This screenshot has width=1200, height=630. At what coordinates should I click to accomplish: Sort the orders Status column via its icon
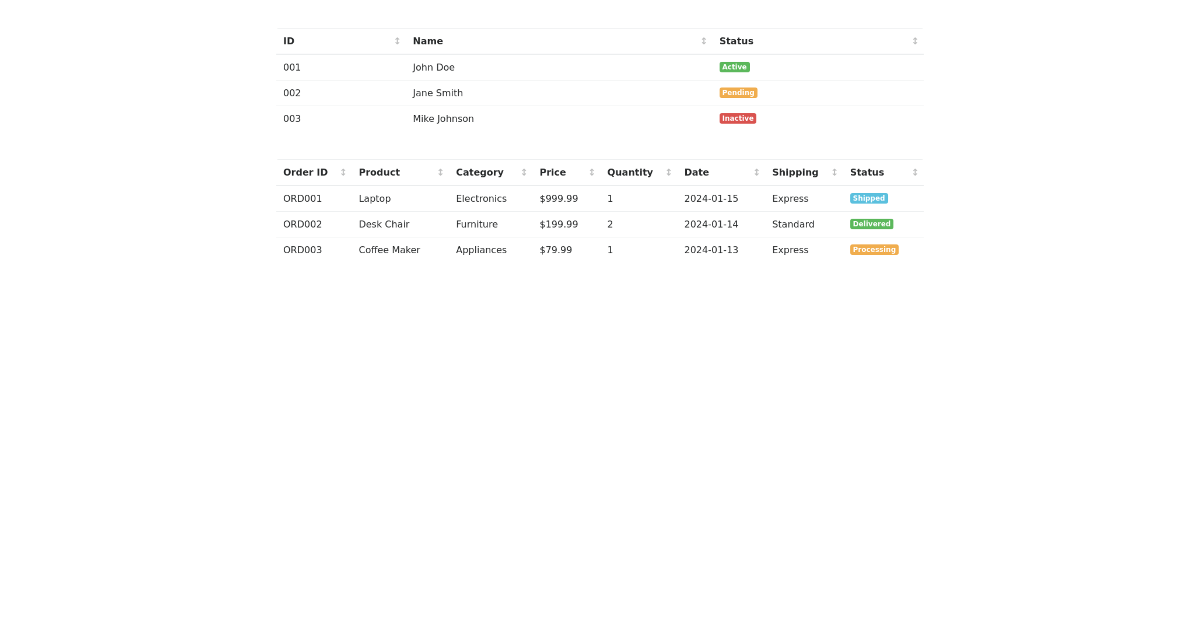tap(914, 172)
